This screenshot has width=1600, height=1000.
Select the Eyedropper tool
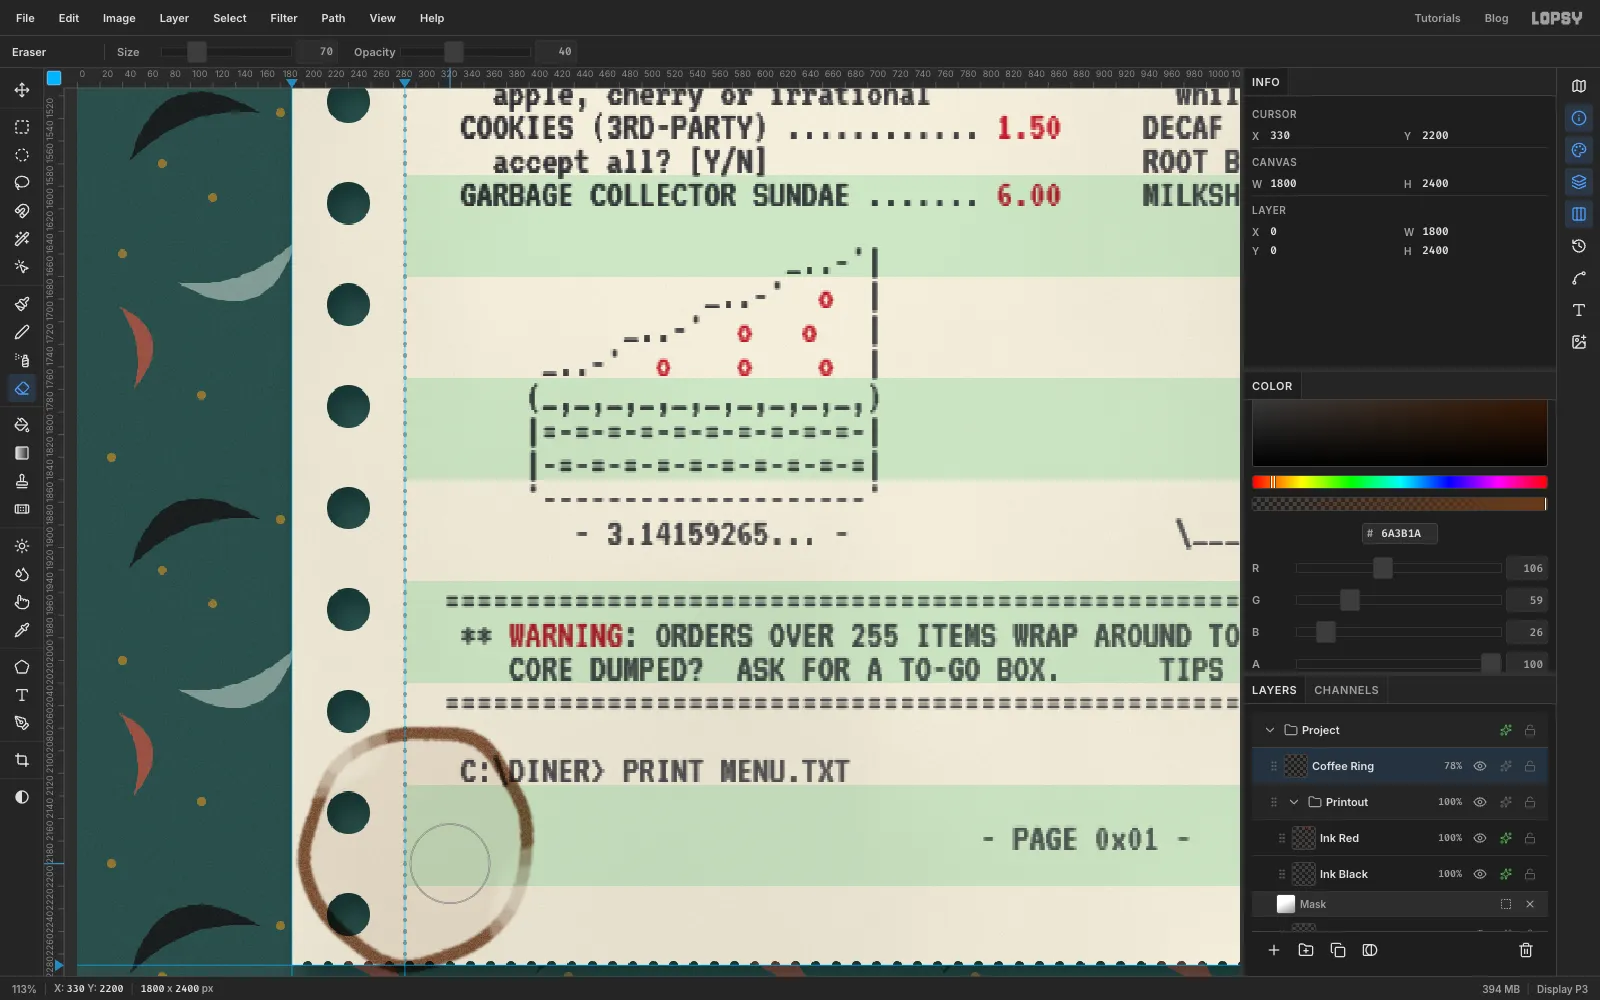click(22, 630)
